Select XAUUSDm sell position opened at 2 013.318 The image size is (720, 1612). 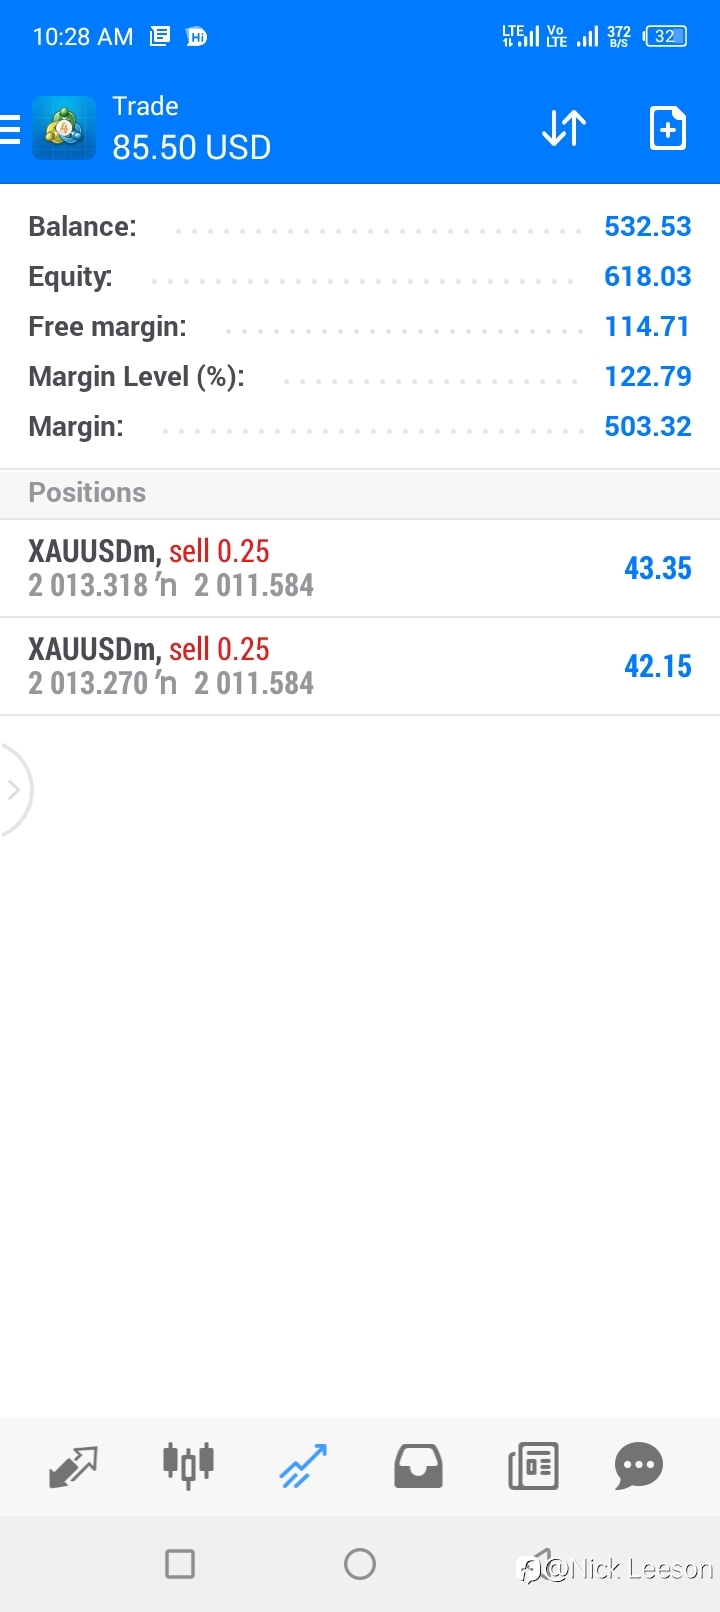pyautogui.click(x=360, y=568)
